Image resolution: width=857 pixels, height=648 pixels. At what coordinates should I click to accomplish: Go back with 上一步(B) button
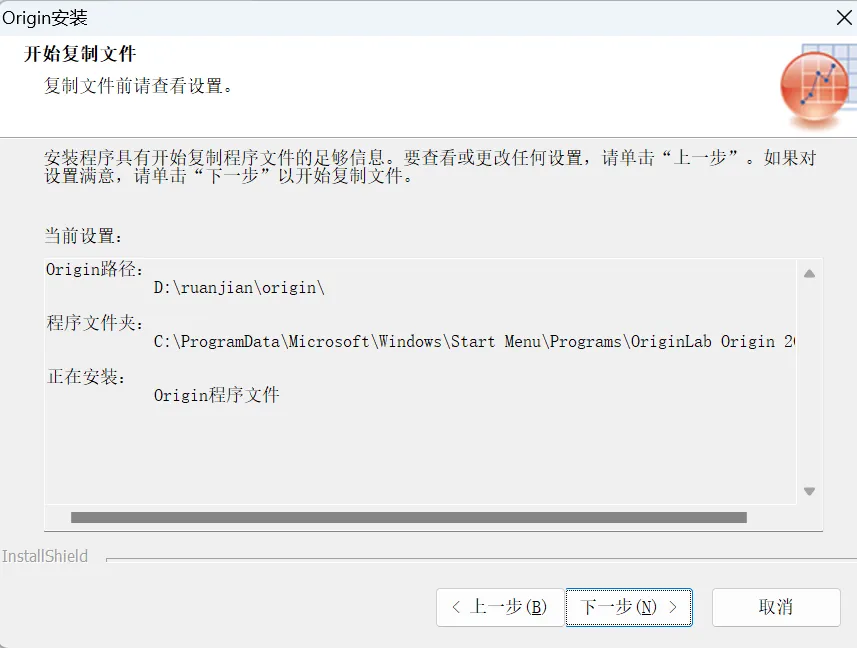click(x=500, y=607)
